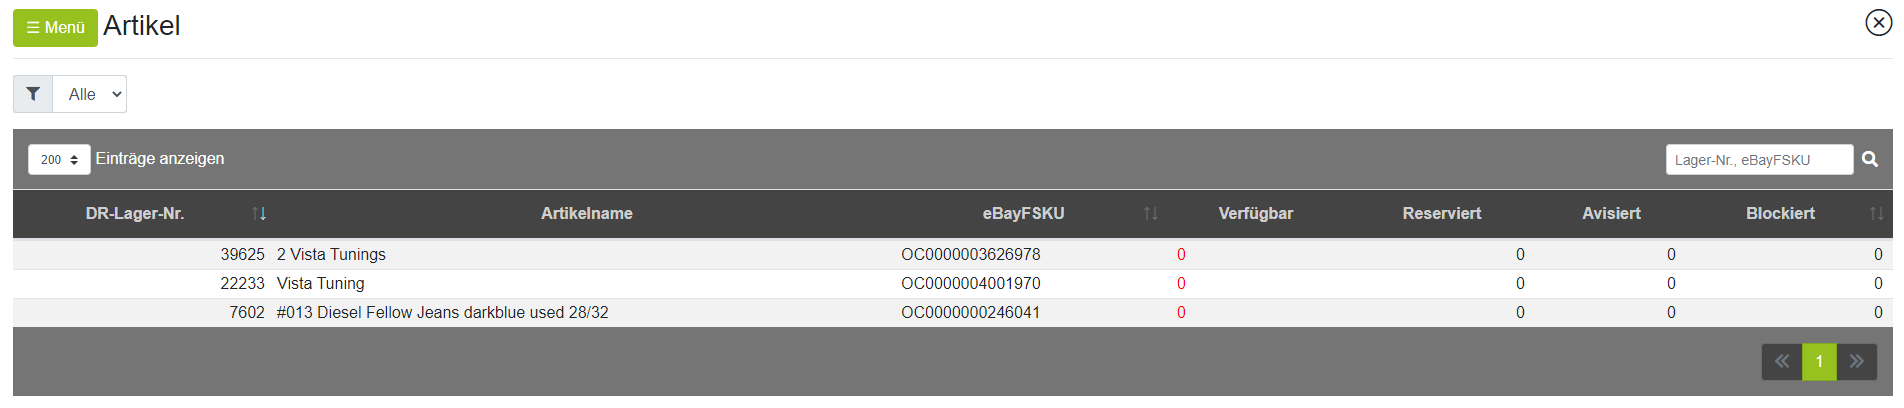The width and height of the screenshot is (1904, 408).
Task: Select the 2 Vista Tunings row
Action: 952,254
